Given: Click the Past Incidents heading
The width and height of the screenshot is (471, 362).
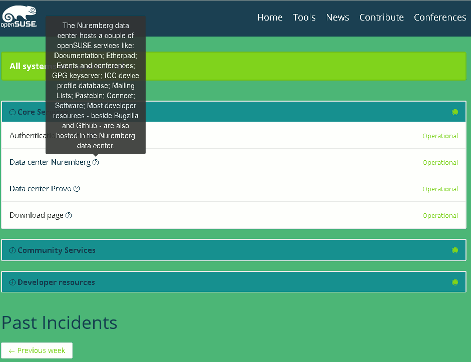Looking at the screenshot, I should (x=59, y=322).
